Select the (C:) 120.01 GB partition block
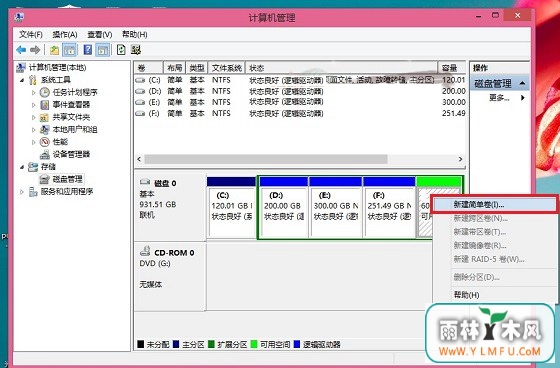 231,207
